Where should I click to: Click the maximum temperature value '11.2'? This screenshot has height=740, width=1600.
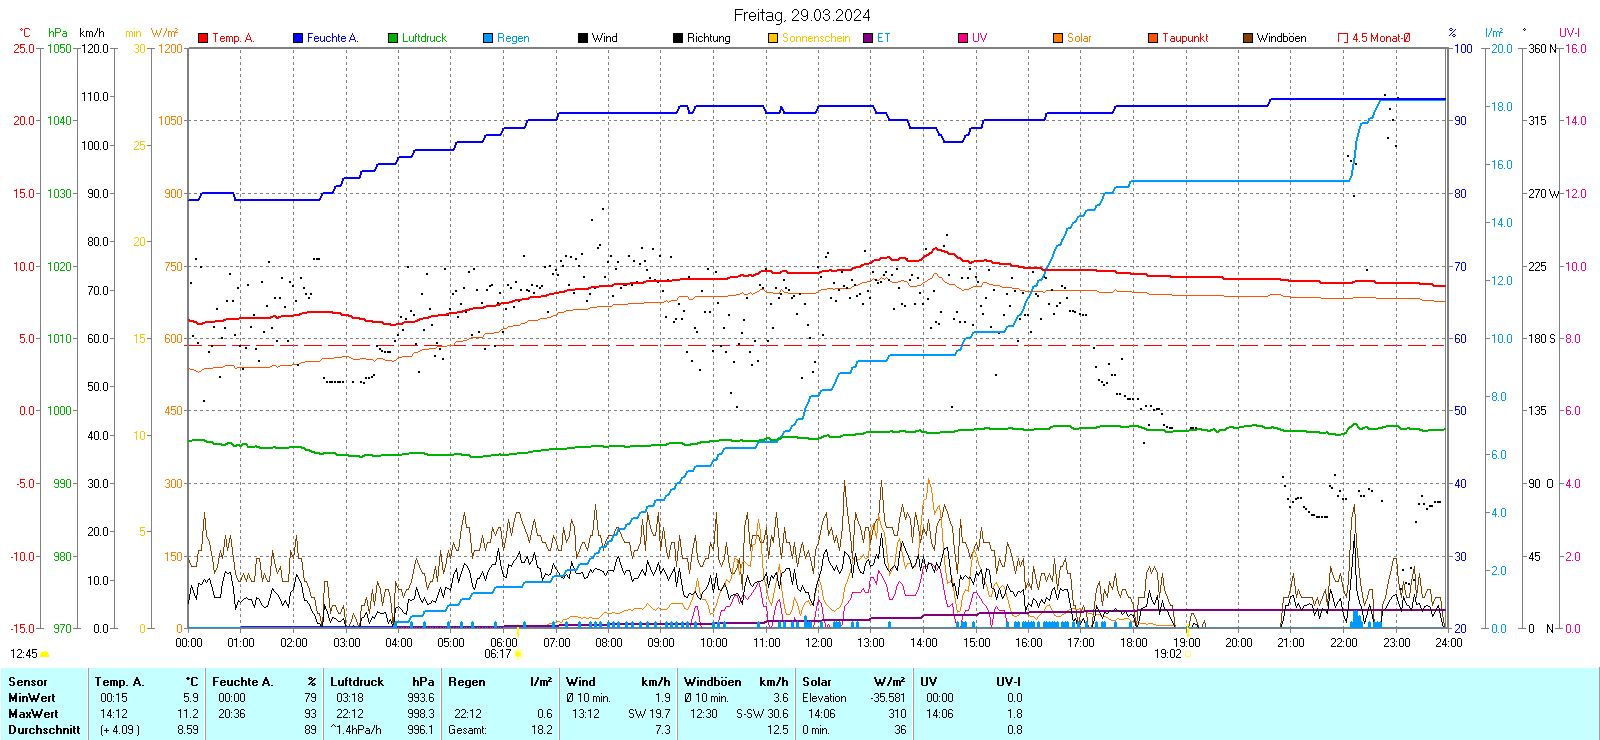pos(188,714)
